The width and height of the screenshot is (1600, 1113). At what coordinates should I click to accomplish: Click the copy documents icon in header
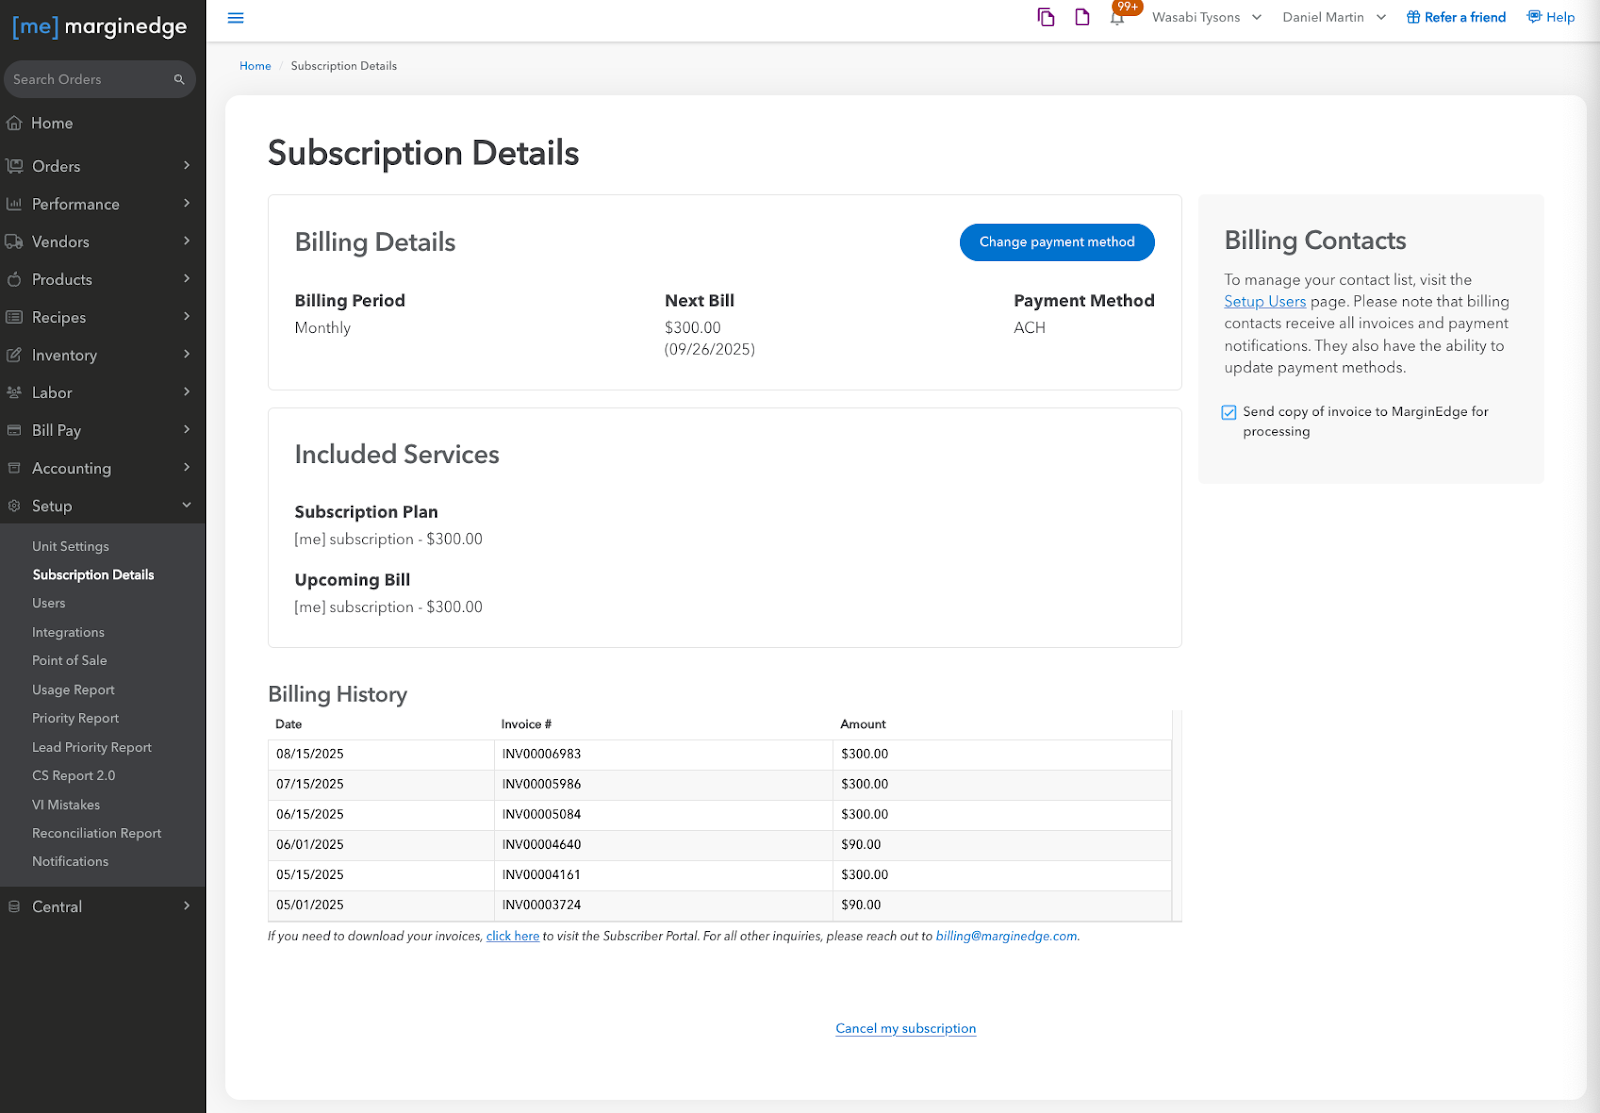pyautogui.click(x=1046, y=17)
